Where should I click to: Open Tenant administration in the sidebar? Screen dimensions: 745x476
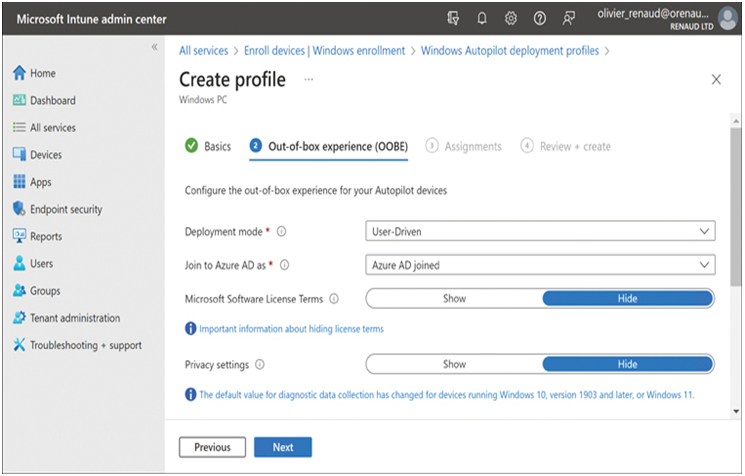click(75, 318)
